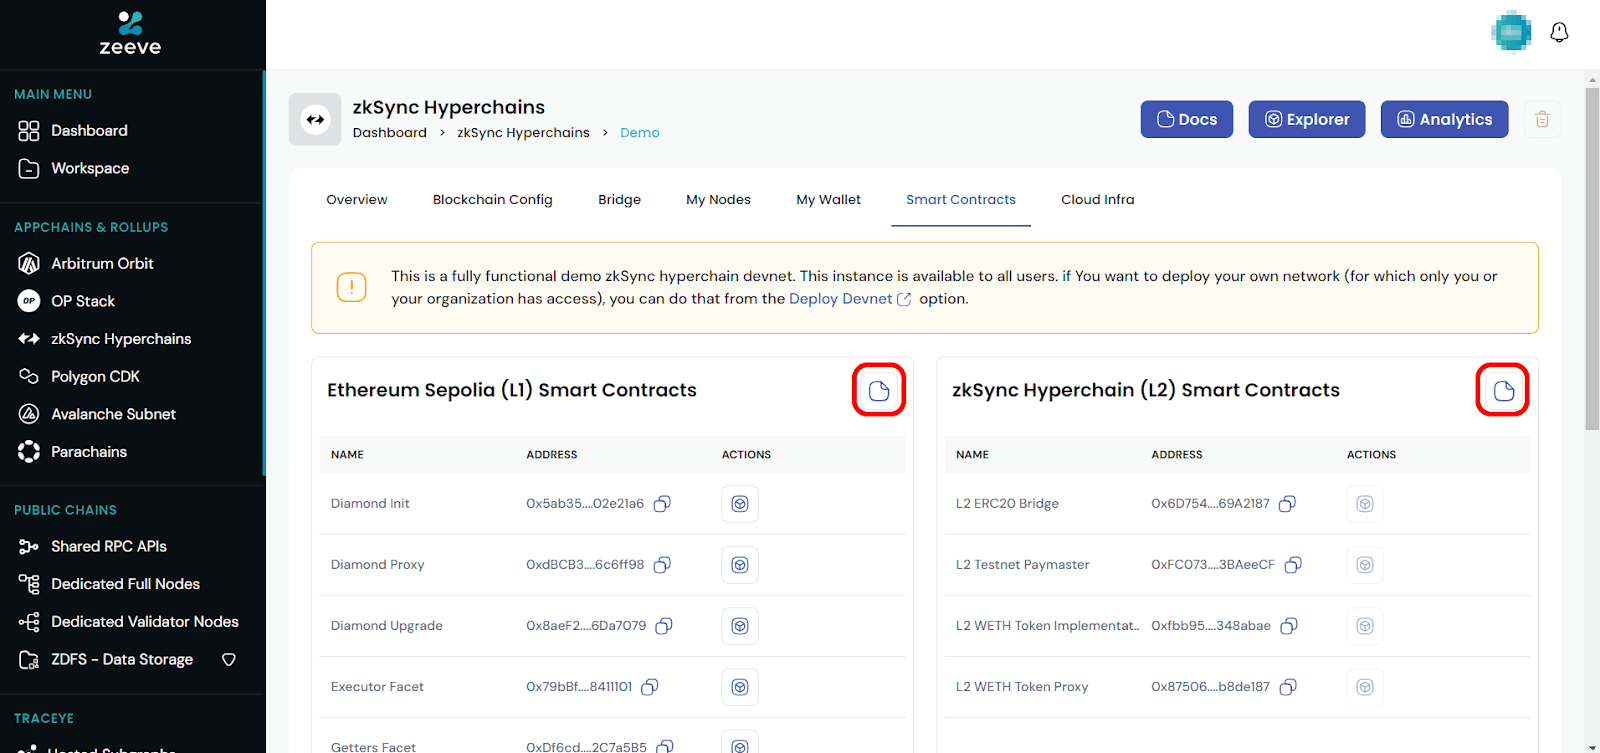
Task: Switch to the Cloud Infra tab
Action: [x=1098, y=200]
